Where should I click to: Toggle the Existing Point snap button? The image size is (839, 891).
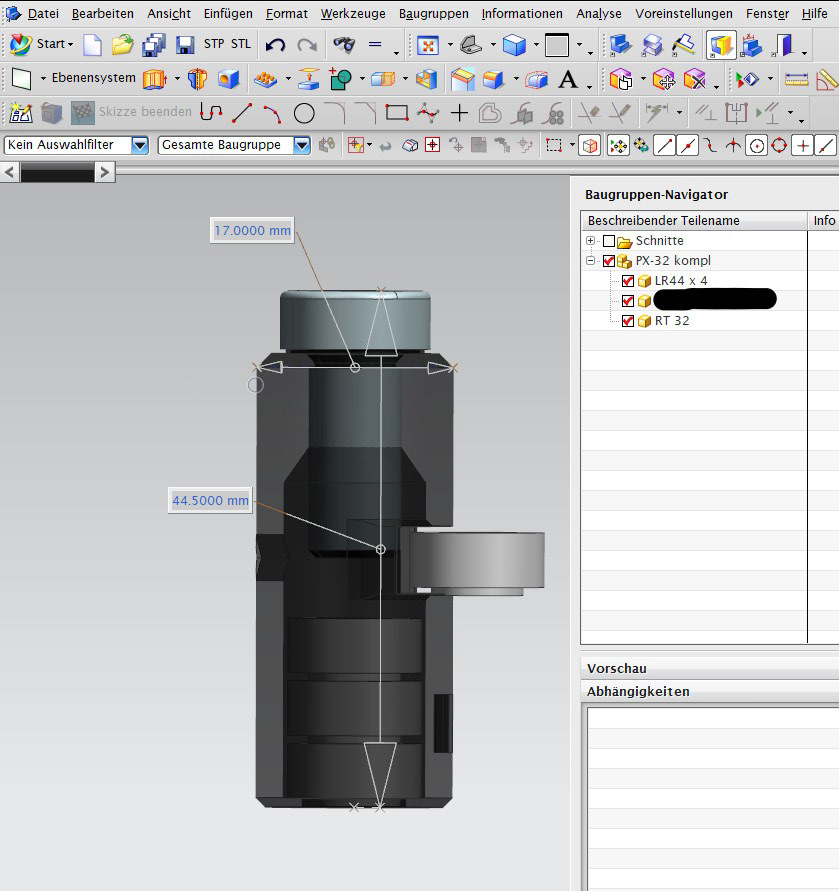tap(803, 146)
